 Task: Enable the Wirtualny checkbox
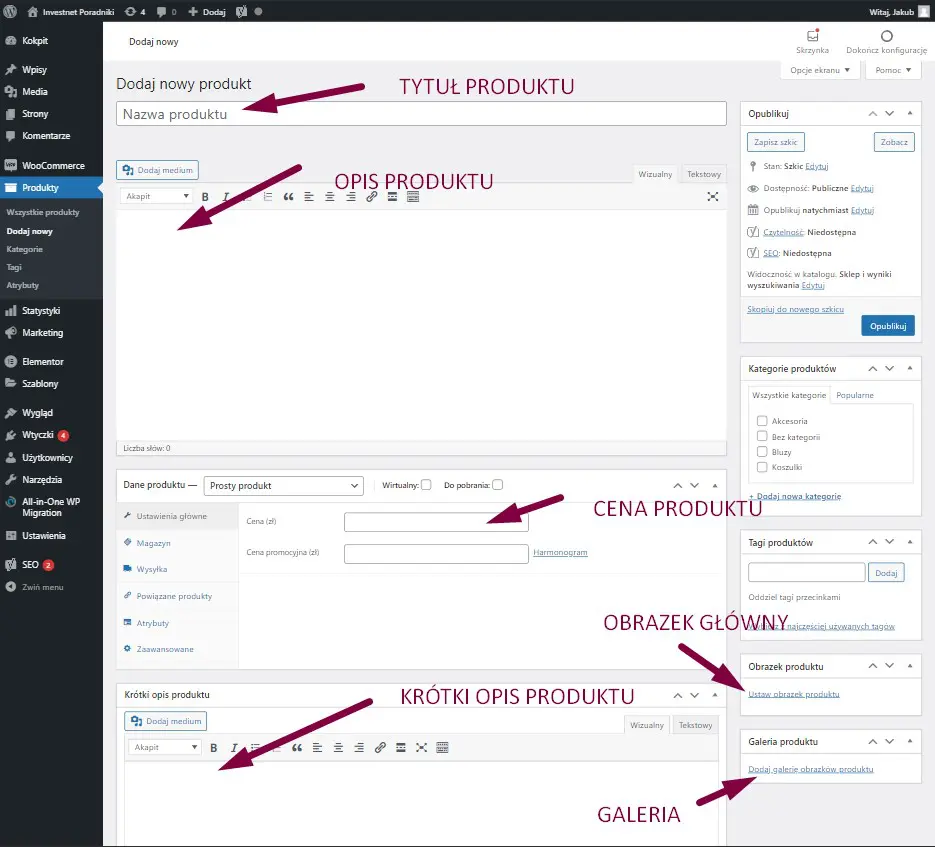pyautogui.click(x=426, y=485)
